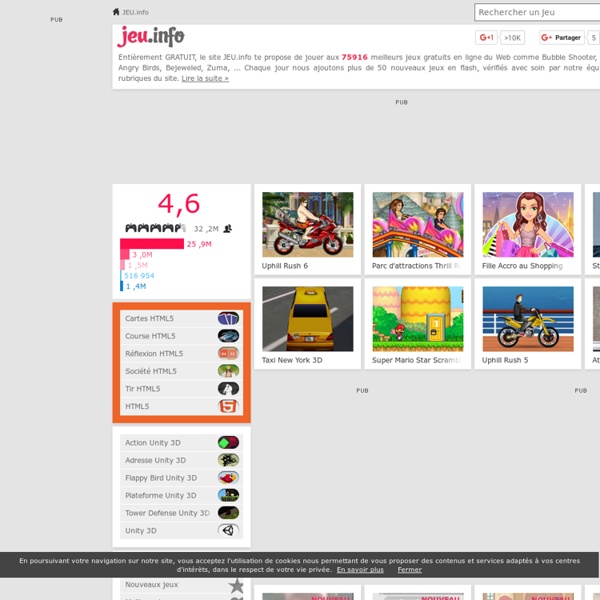Open the Course HTML5 menu entry
Image resolution: width=600 pixels, height=600 pixels.
181,336
